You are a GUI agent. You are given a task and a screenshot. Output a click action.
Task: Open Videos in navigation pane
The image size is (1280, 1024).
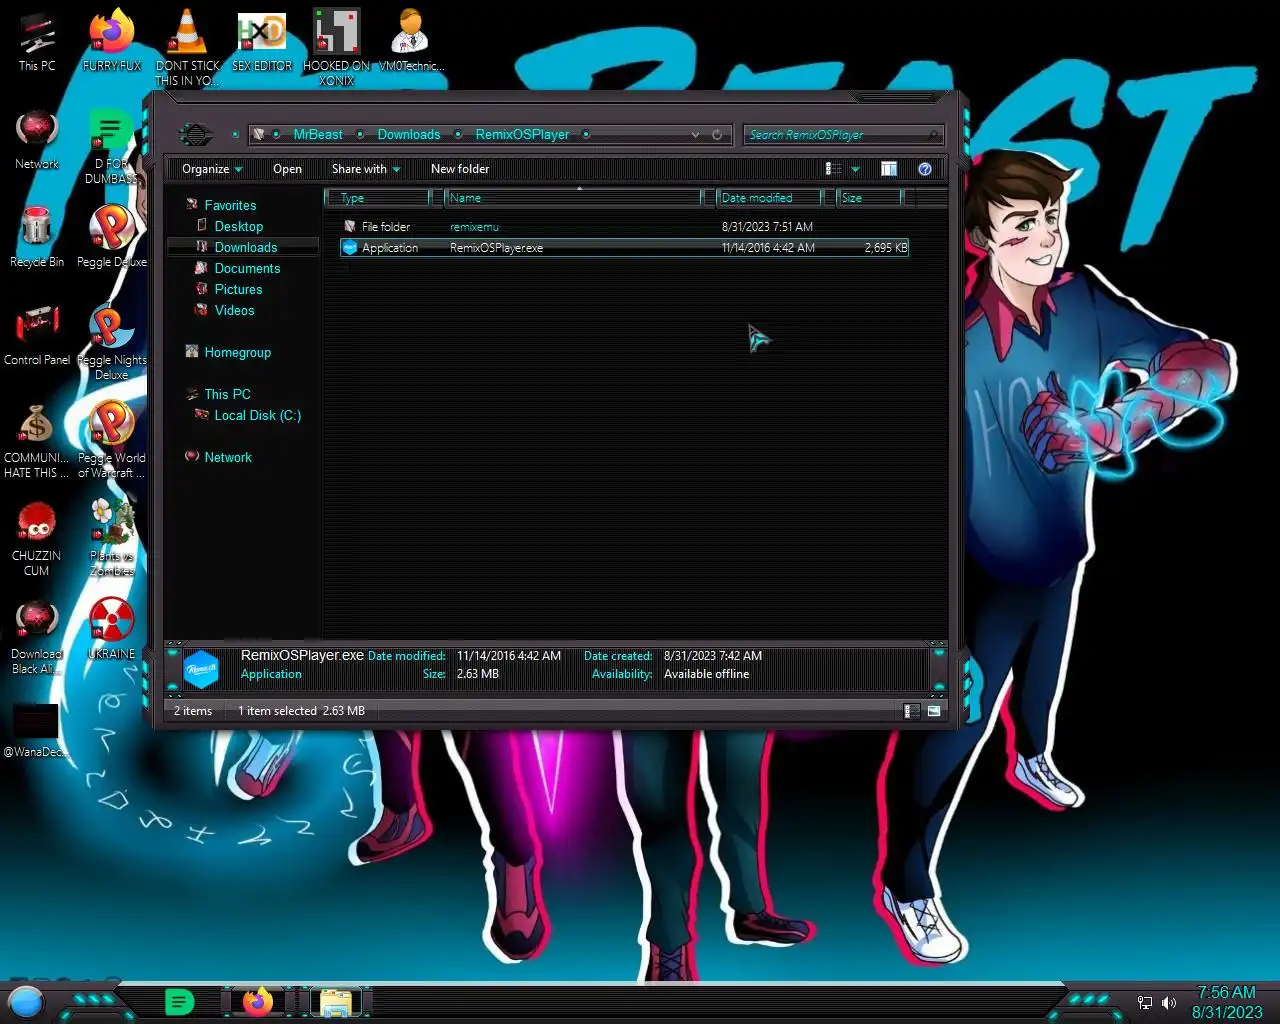(x=234, y=310)
